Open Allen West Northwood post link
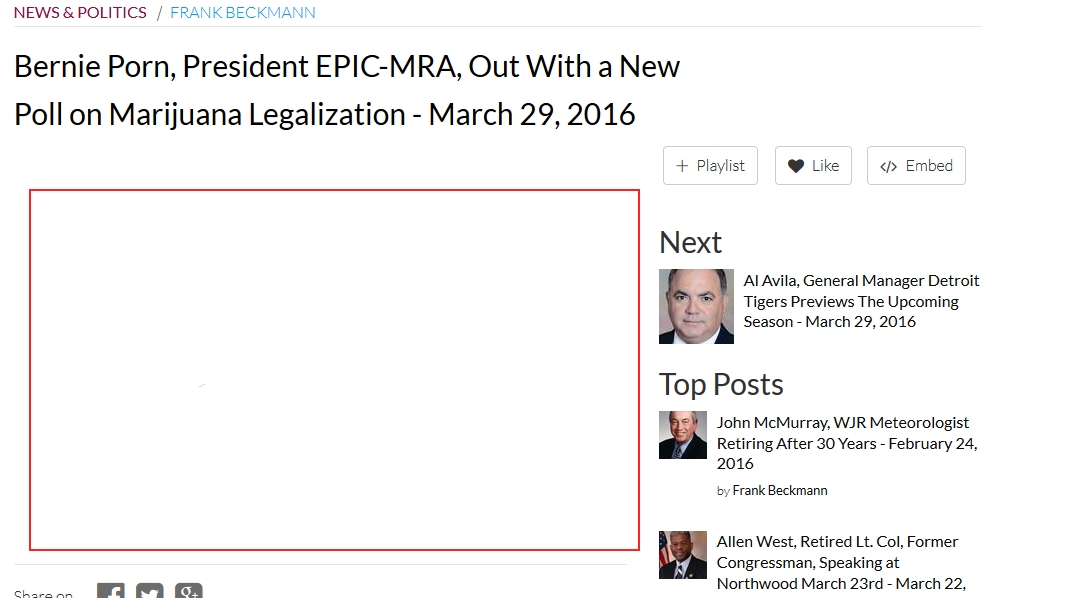The height and width of the screenshot is (598, 1074). pyautogui.click(x=841, y=562)
